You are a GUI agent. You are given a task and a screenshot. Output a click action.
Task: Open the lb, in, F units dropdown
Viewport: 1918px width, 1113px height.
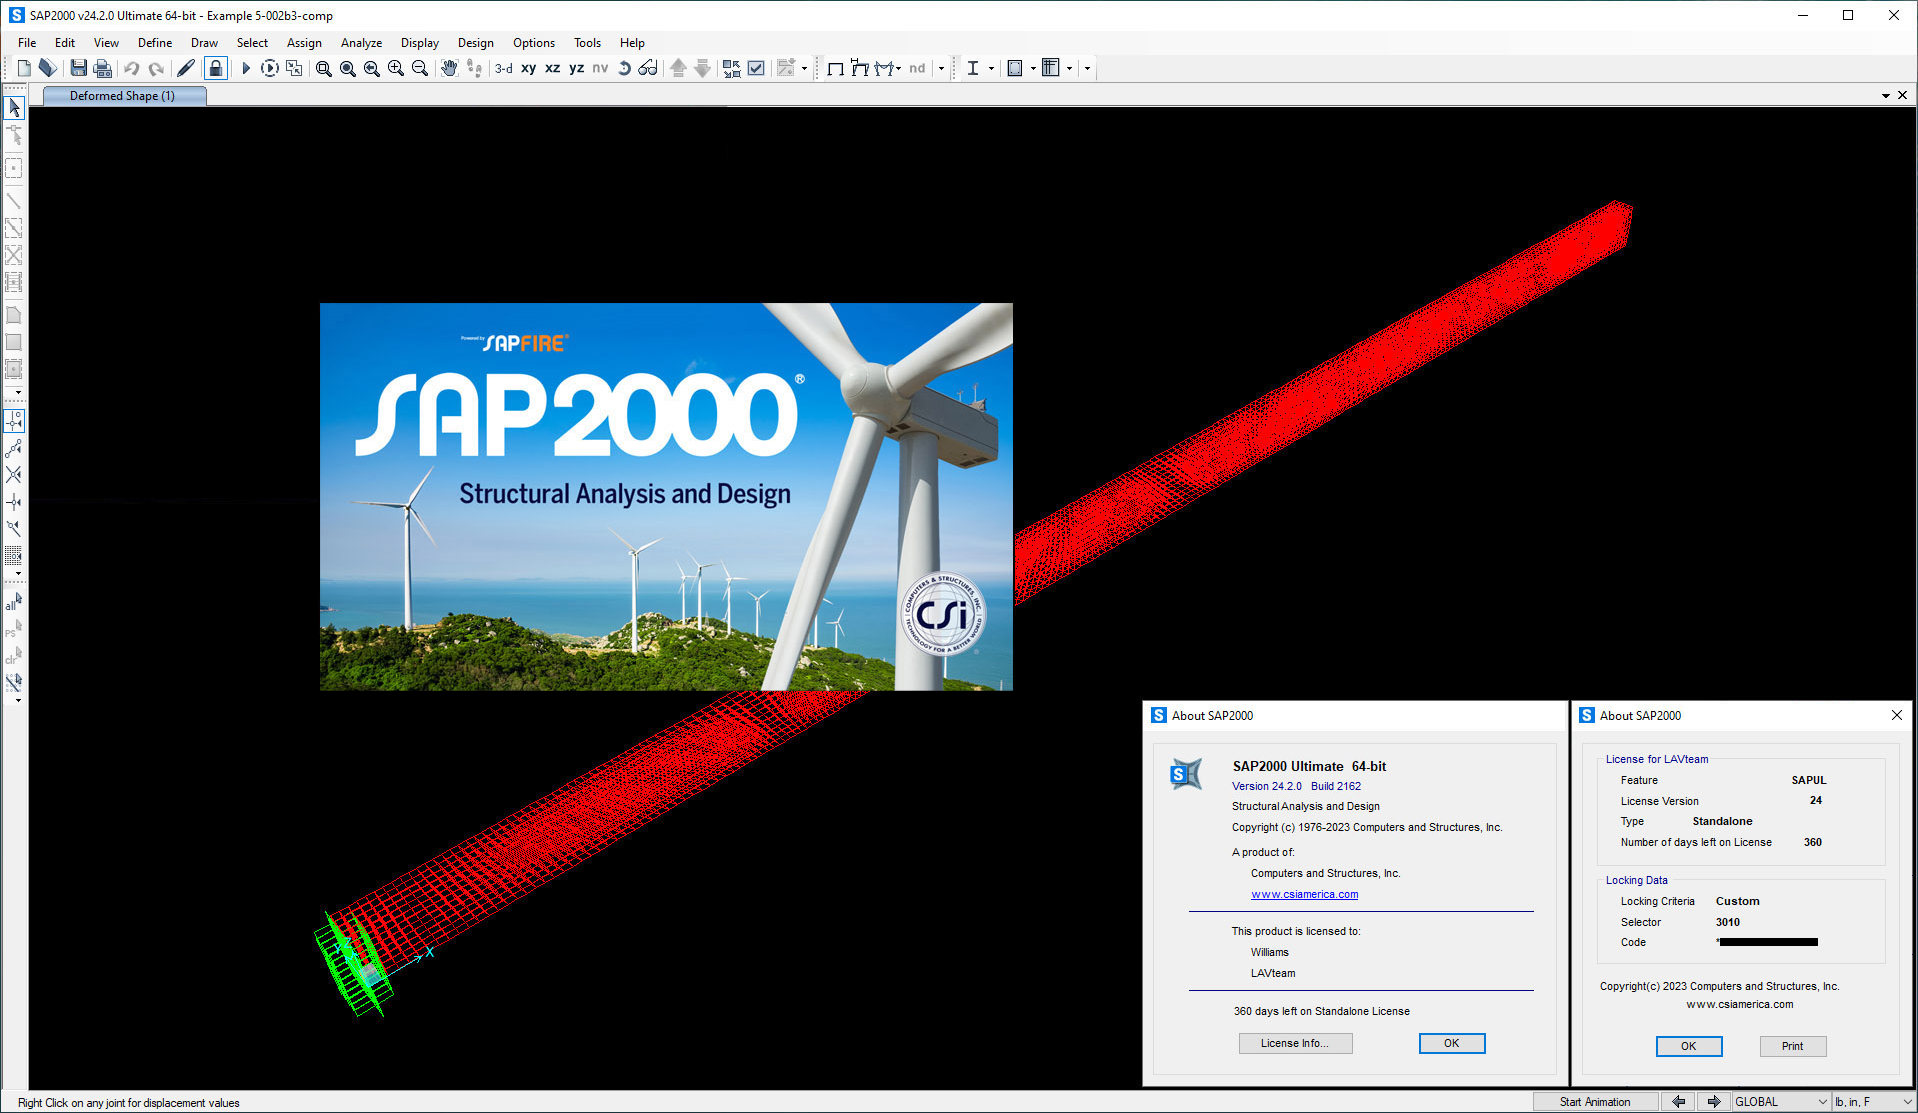pyautogui.click(x=1873, y=1102)
